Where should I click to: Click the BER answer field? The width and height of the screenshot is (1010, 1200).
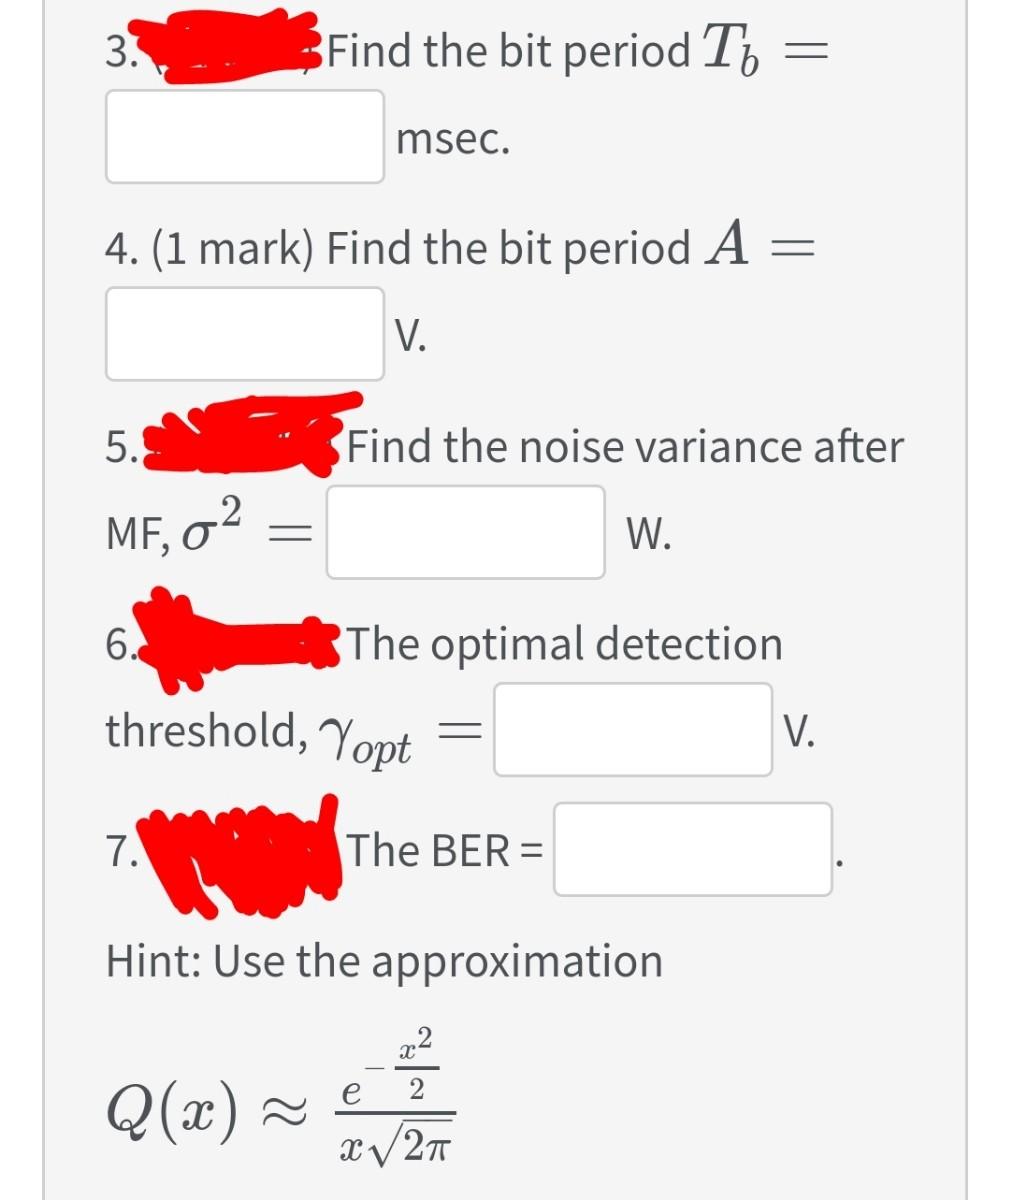[693, 851]
